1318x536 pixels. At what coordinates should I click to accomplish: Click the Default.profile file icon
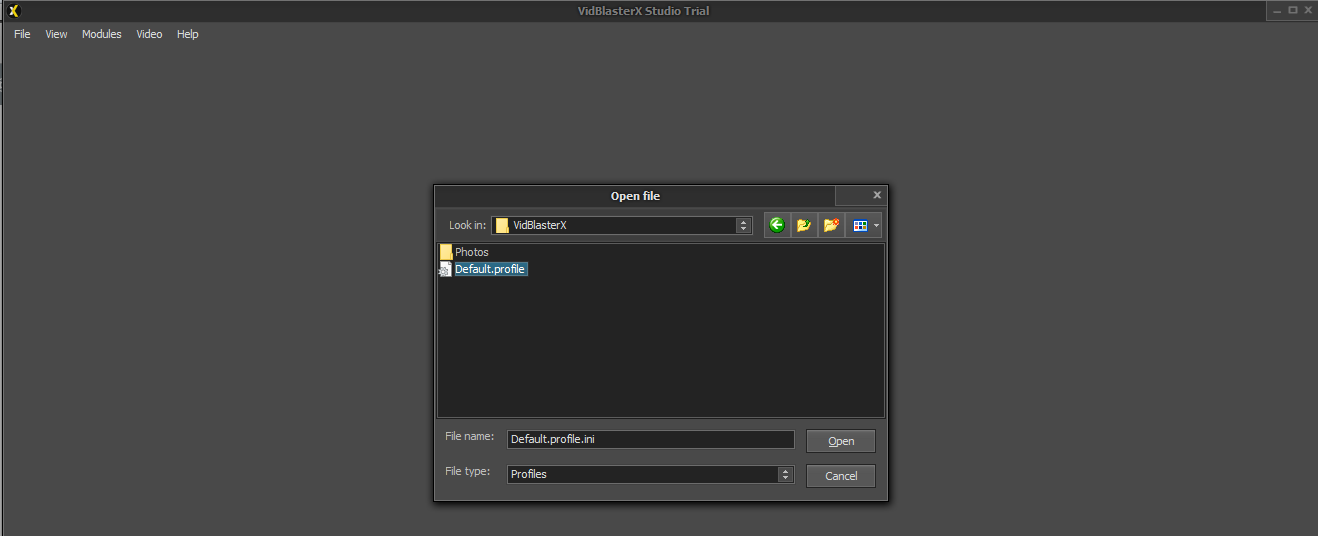pyautogui.click(x=446, y=269)
